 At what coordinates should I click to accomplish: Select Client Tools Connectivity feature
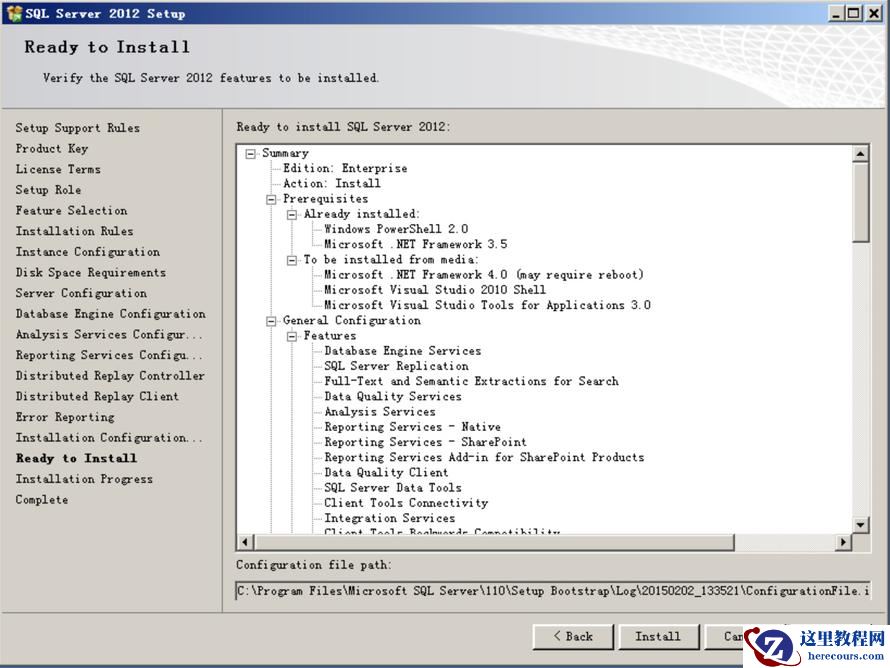[406, 503]
